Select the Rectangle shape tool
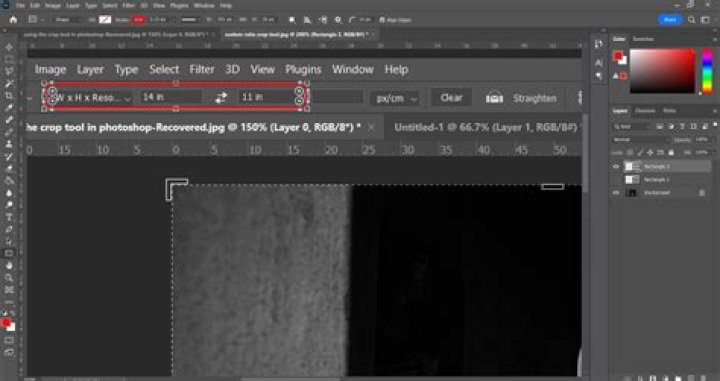 pyautogui.click(x=9, y=253)
